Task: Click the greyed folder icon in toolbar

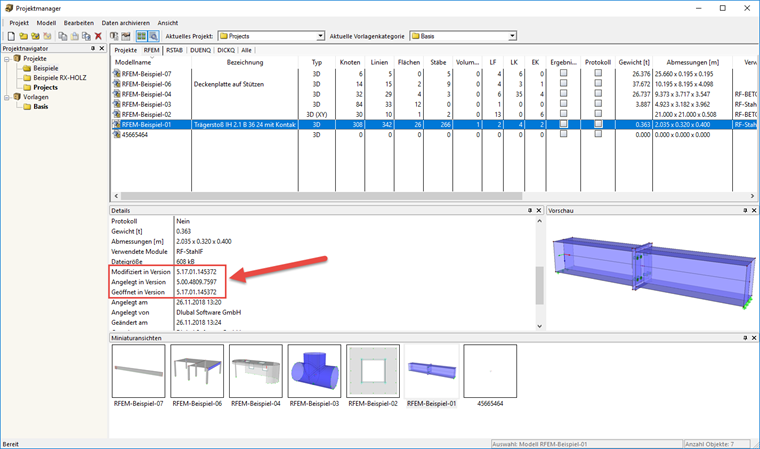Action: click(x=47, y=36)
